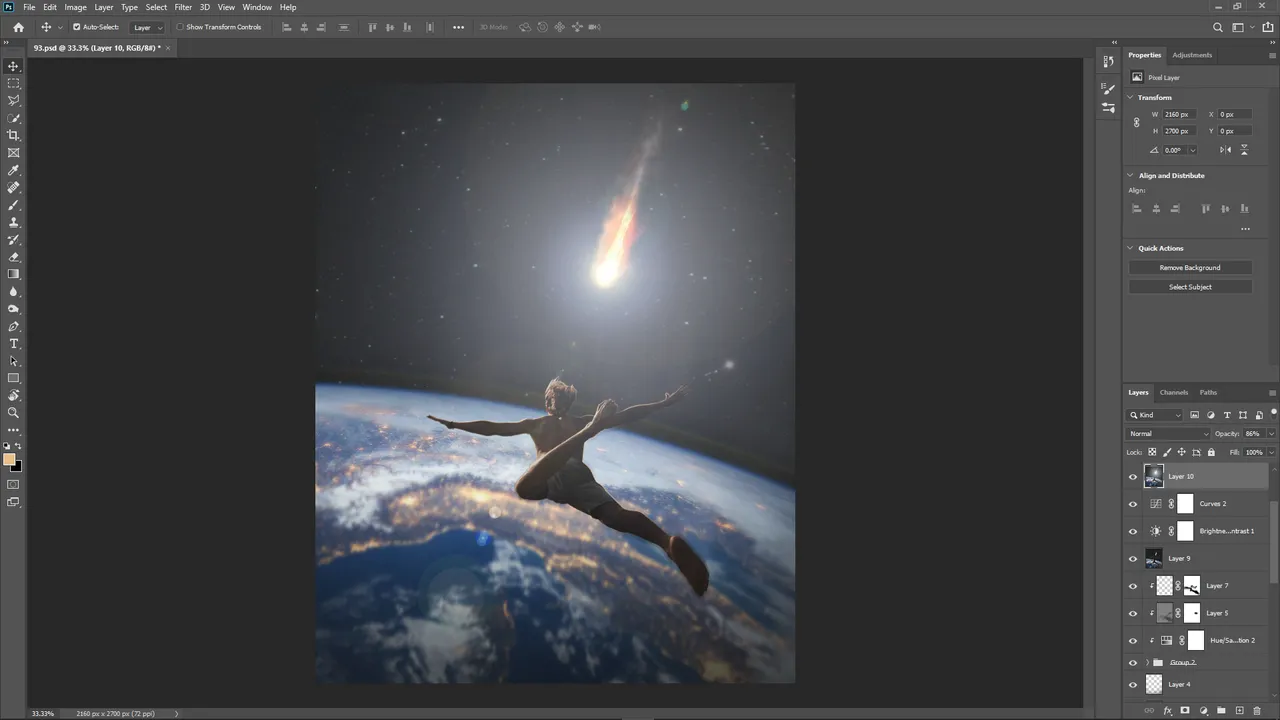Select the Crop tool
This screenshot has height=720, width=1280.
pyautogui.click(x=13, y=135)
